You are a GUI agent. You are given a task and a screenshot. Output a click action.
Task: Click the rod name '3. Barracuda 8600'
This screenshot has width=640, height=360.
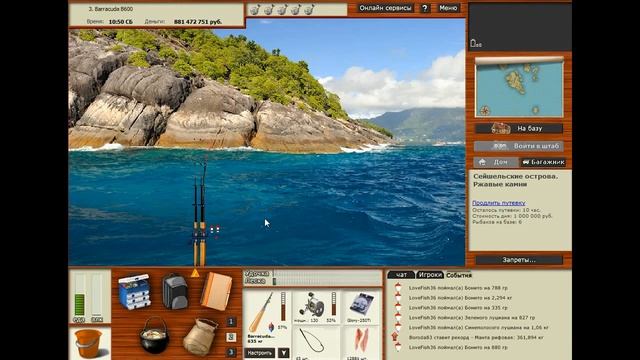click(x=111, y=9)
